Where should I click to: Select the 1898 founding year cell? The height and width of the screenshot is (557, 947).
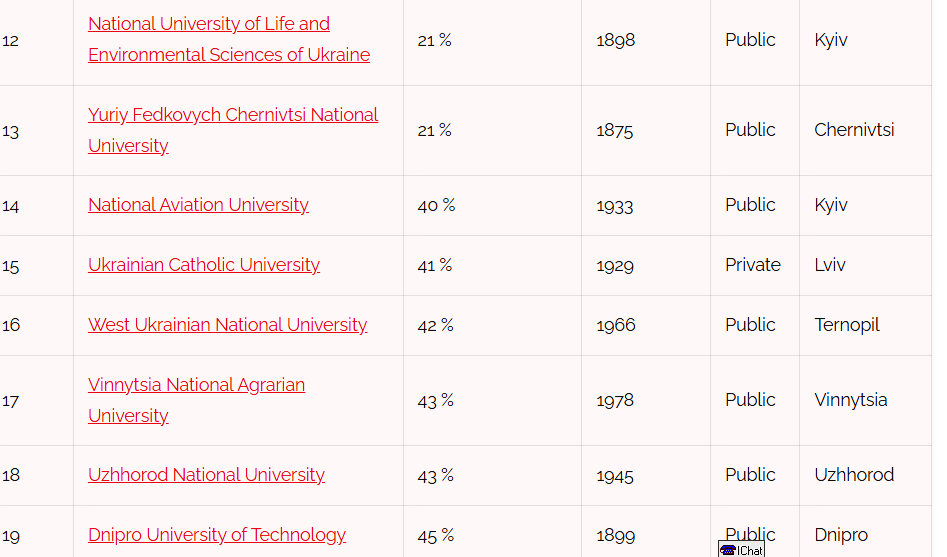tap(646, 40)
